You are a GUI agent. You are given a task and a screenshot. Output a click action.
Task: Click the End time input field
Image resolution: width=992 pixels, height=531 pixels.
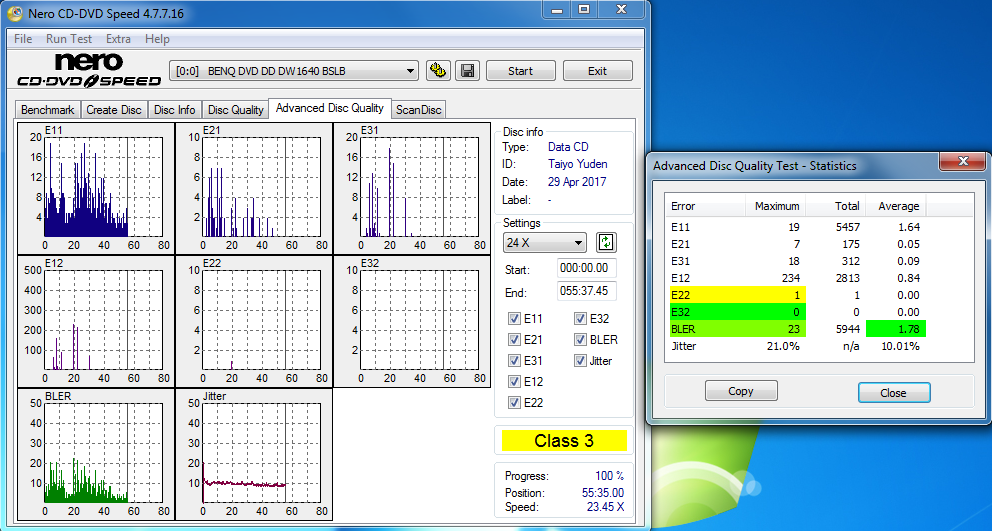tap(586, 290)
